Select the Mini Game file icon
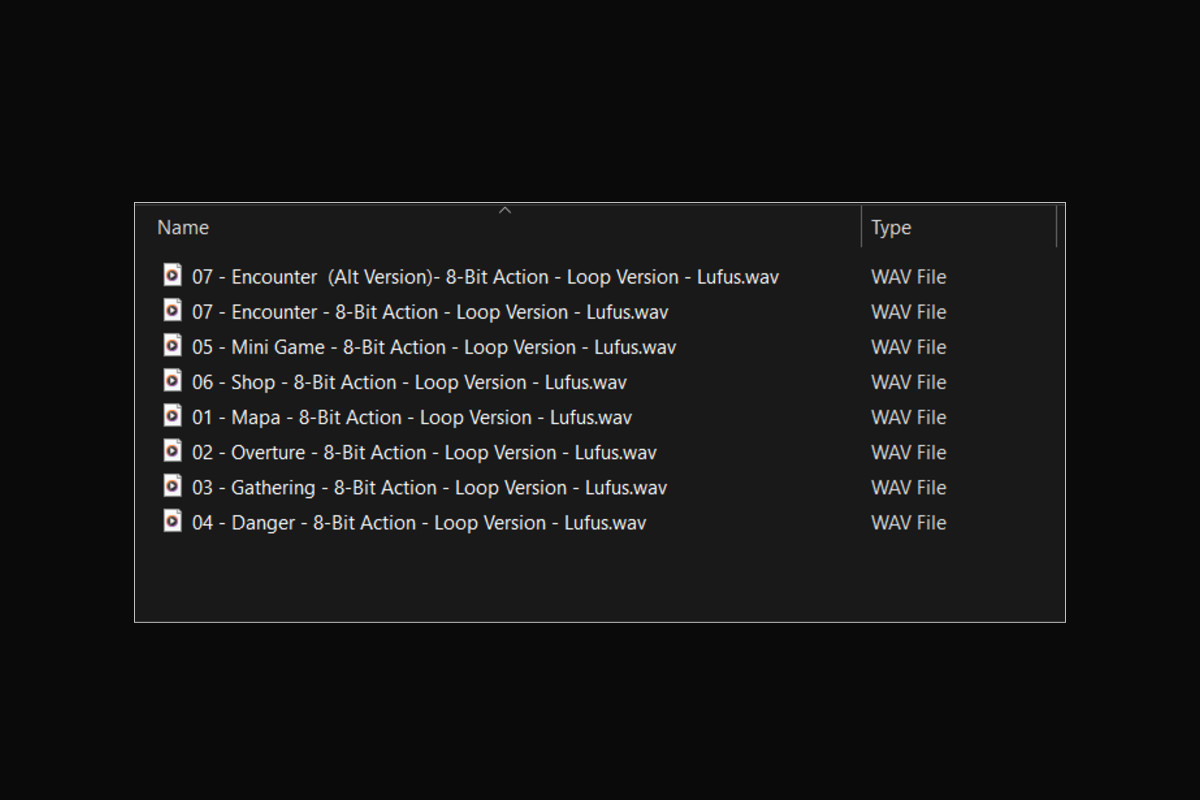This screenshot has height=800, width=1200. [x=173, y=346]
